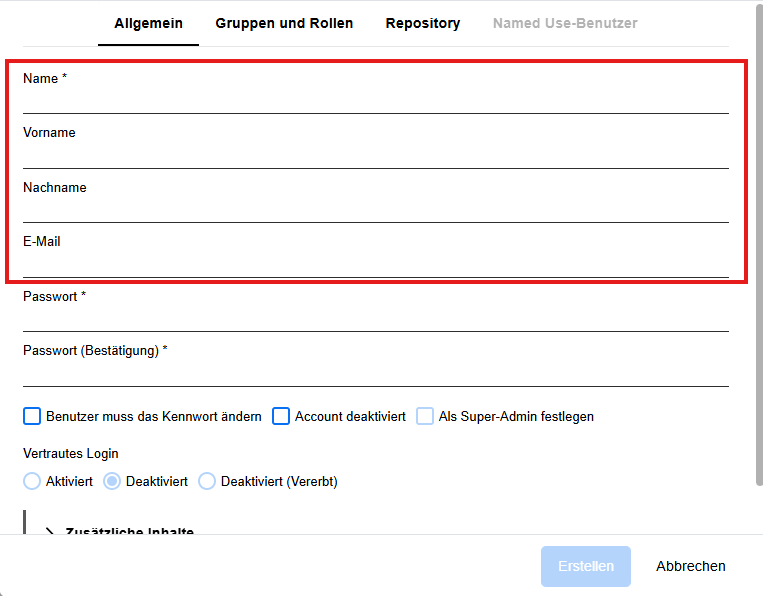Image resolution: width=763 pixels, height=596 pixels.
Task: Open the Gruppen und Rollen tab
Action: (284, 23)
